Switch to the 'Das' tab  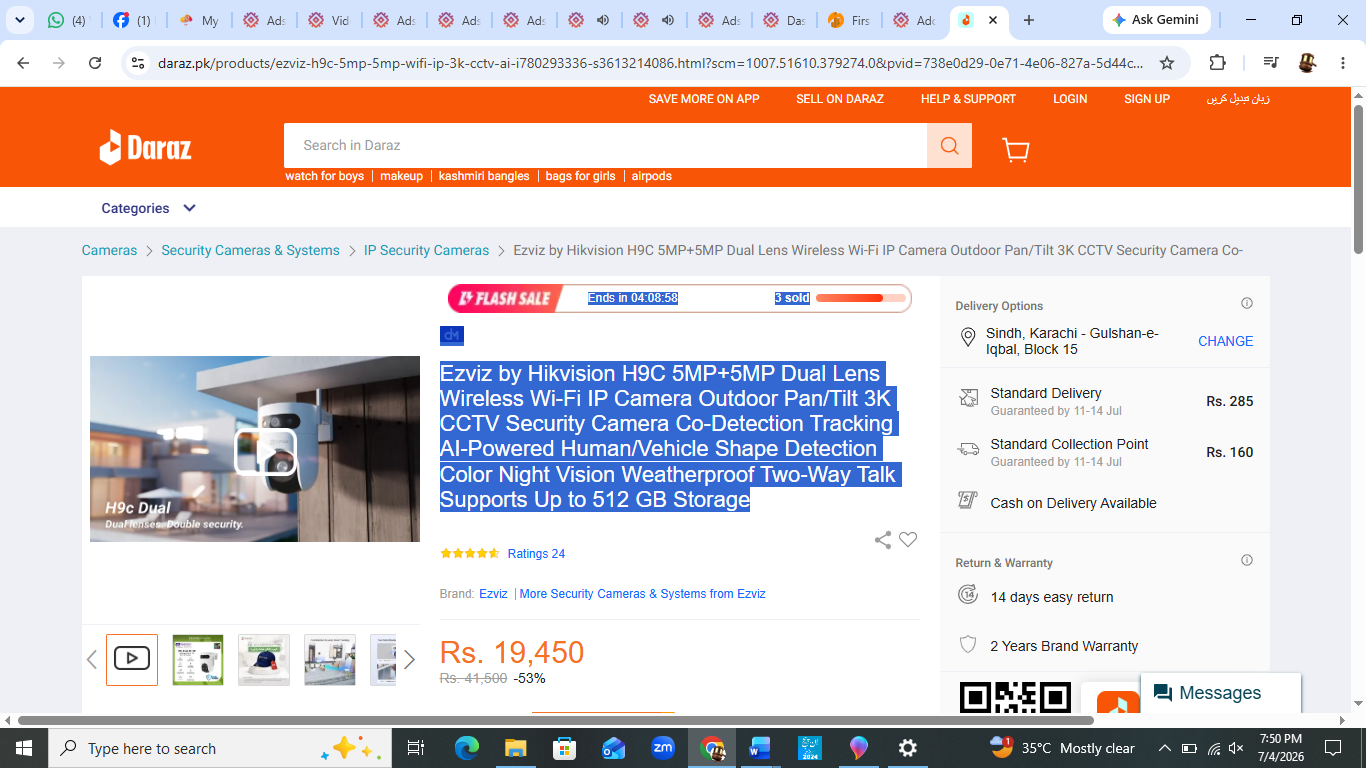[783, 20]
